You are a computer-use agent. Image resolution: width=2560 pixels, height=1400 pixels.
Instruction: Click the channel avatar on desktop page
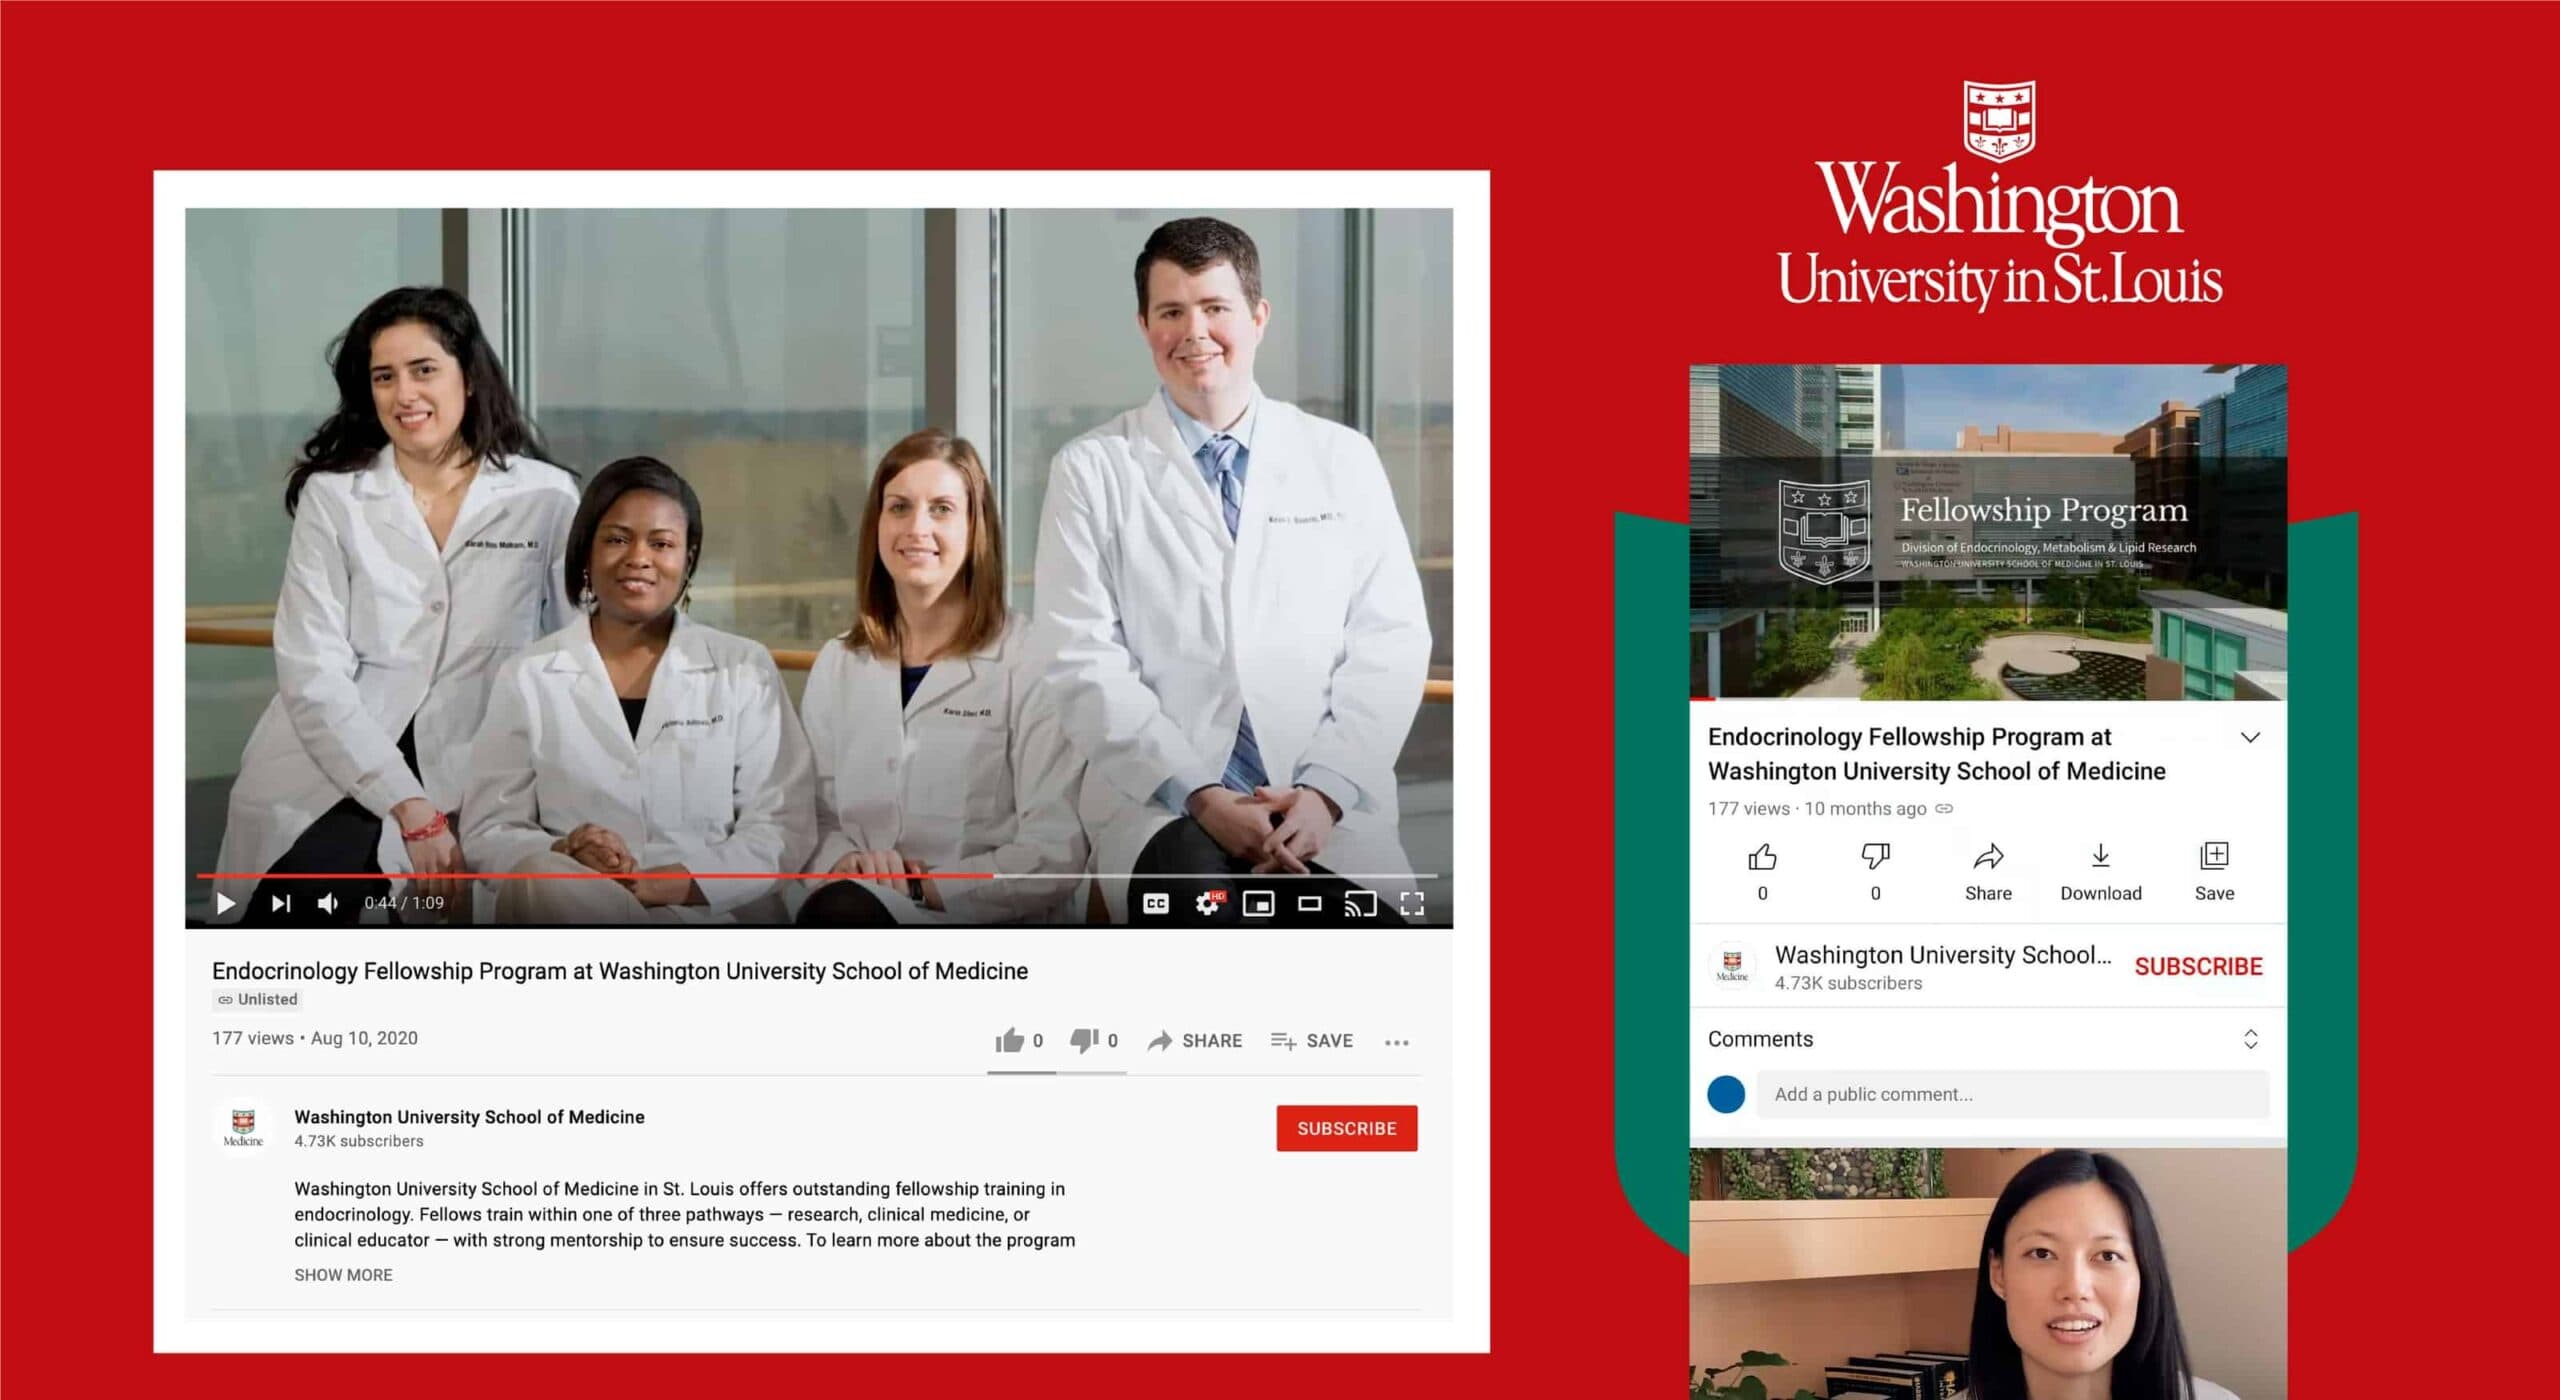[x=243, y=1128]
